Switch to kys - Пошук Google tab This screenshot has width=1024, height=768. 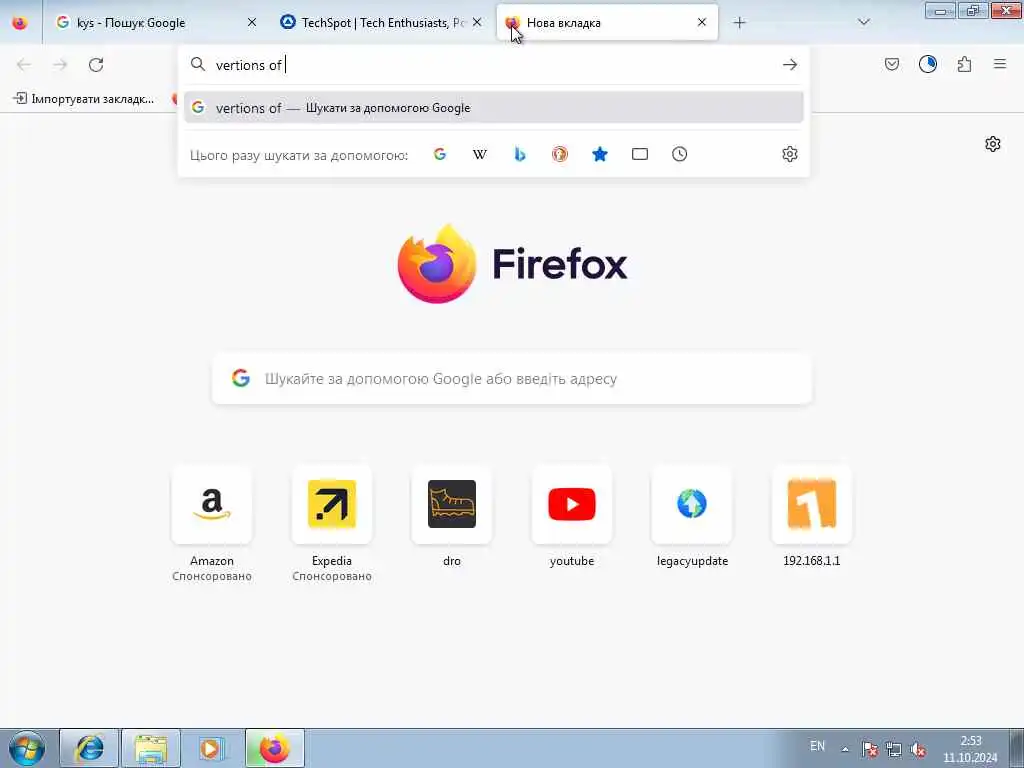[x=155, y=23]
